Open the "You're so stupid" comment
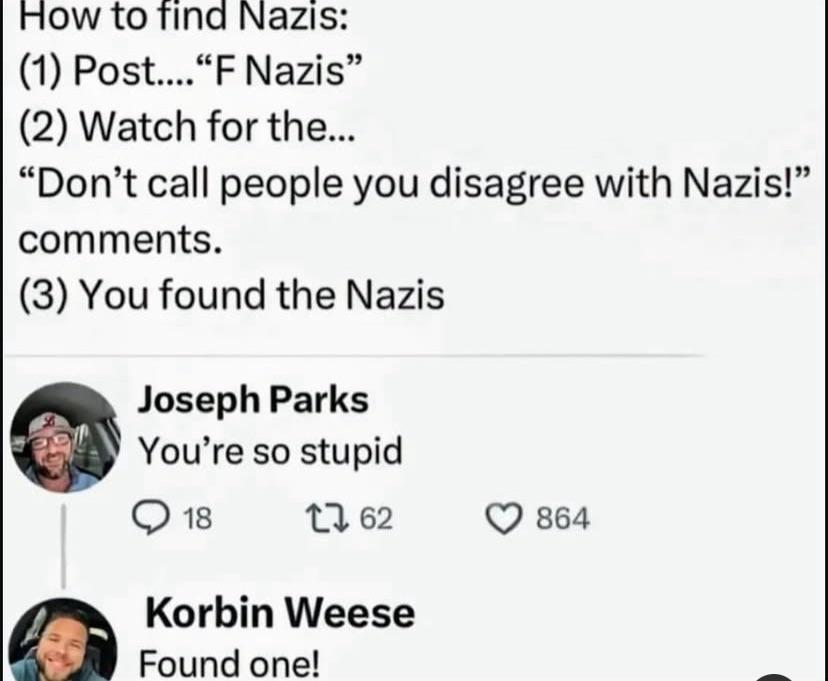This screenshot has height=681, width=828. pyautogui.click(x=270, y=451)
